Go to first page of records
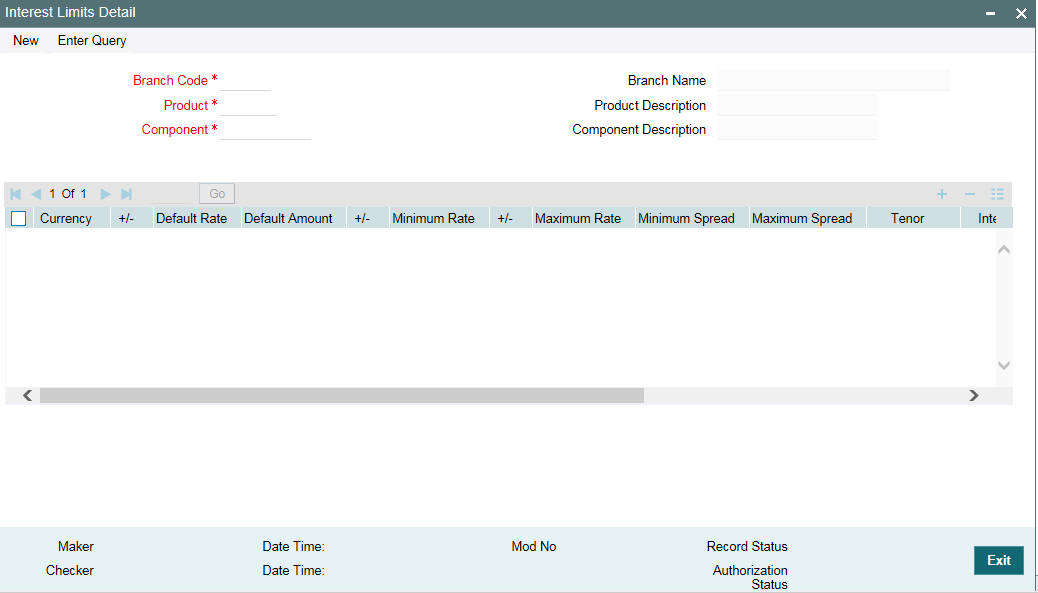The width and height of the screenshot is (1038, 593). point(16,194)
